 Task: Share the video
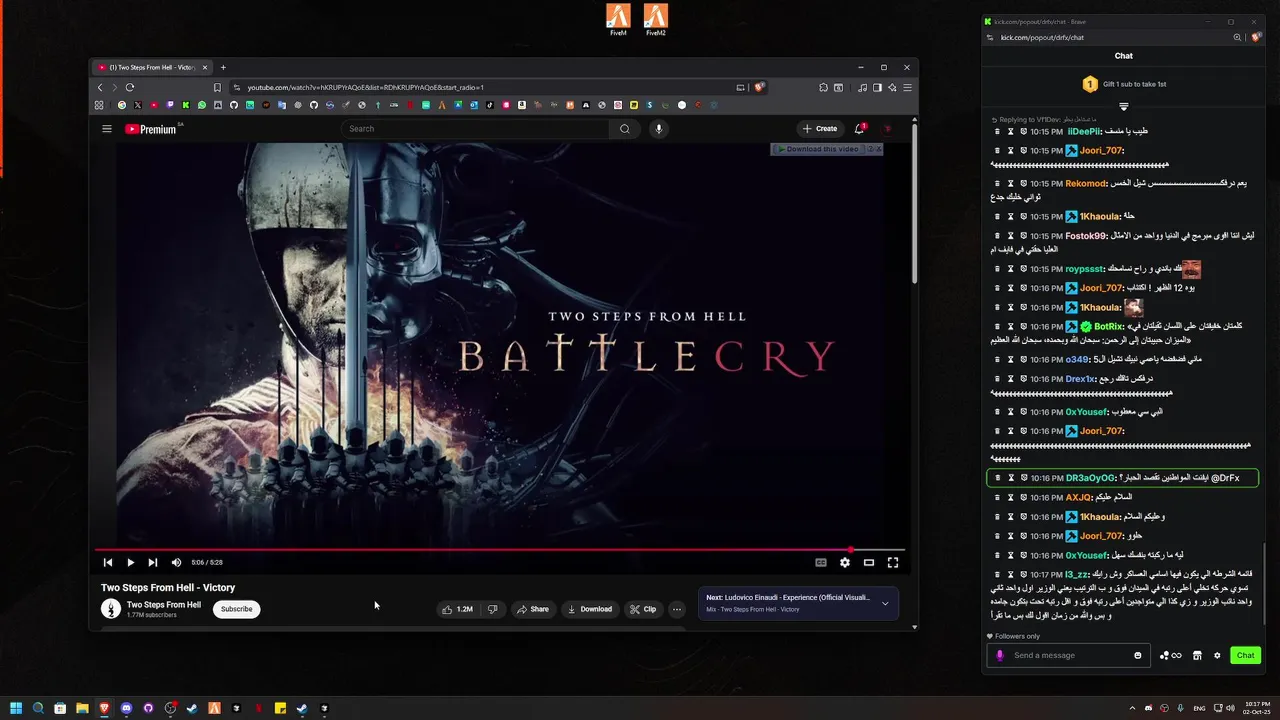coord(532,609)
